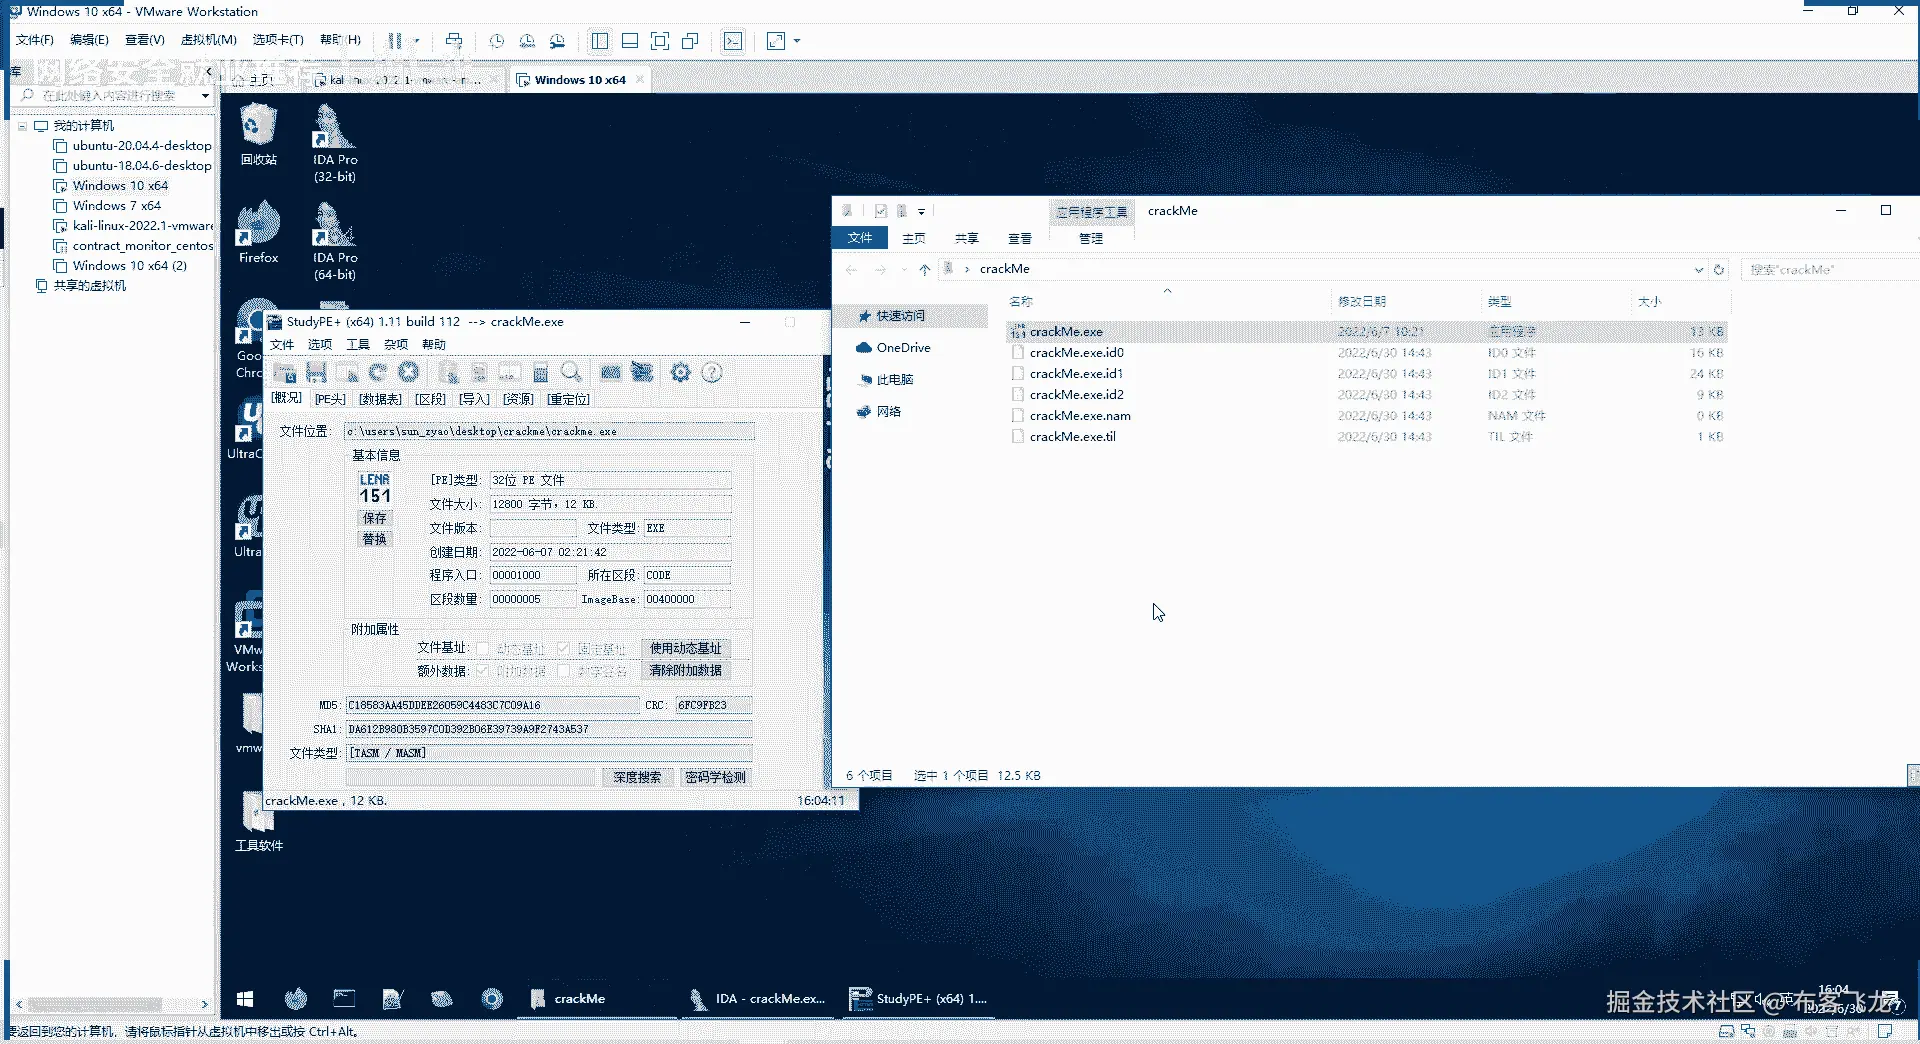Click the 深度搜索 button

click(637, 777)
